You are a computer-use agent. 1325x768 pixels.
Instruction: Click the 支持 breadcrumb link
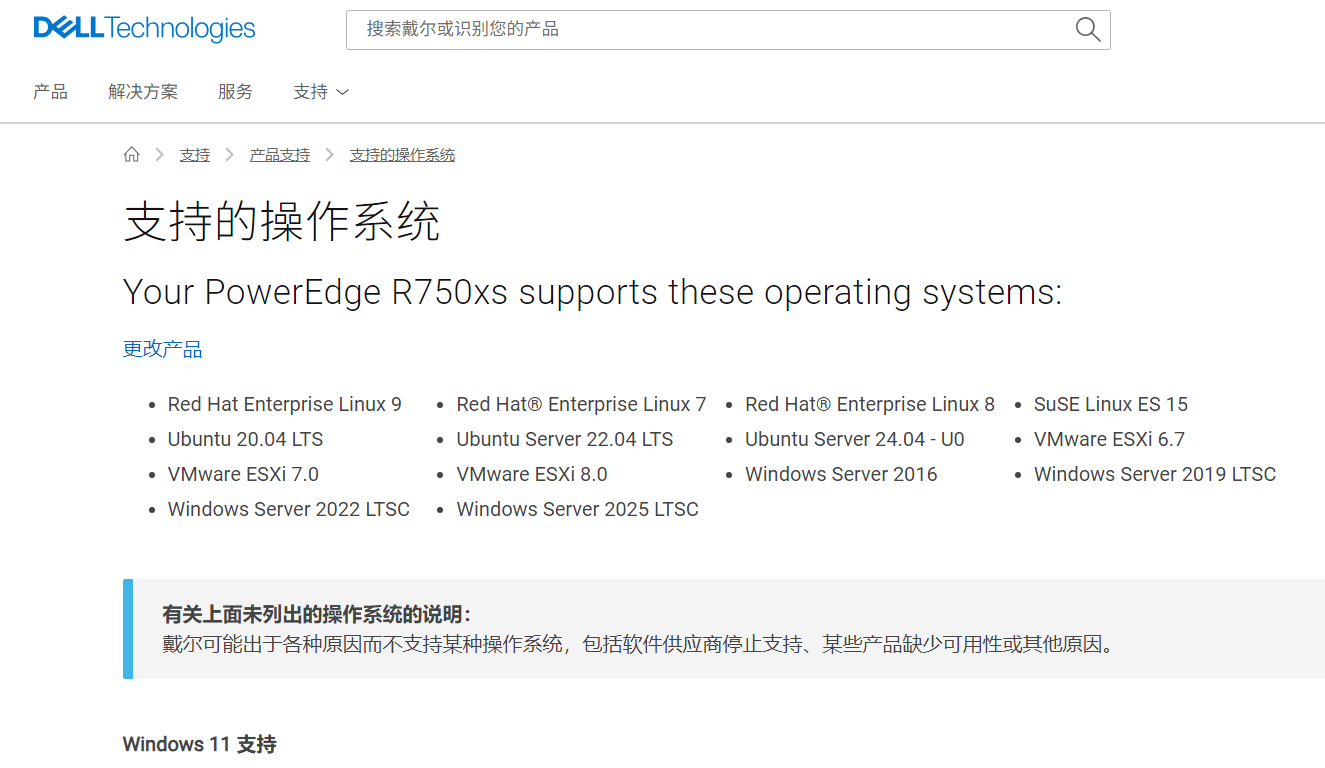tap(195, 155)
